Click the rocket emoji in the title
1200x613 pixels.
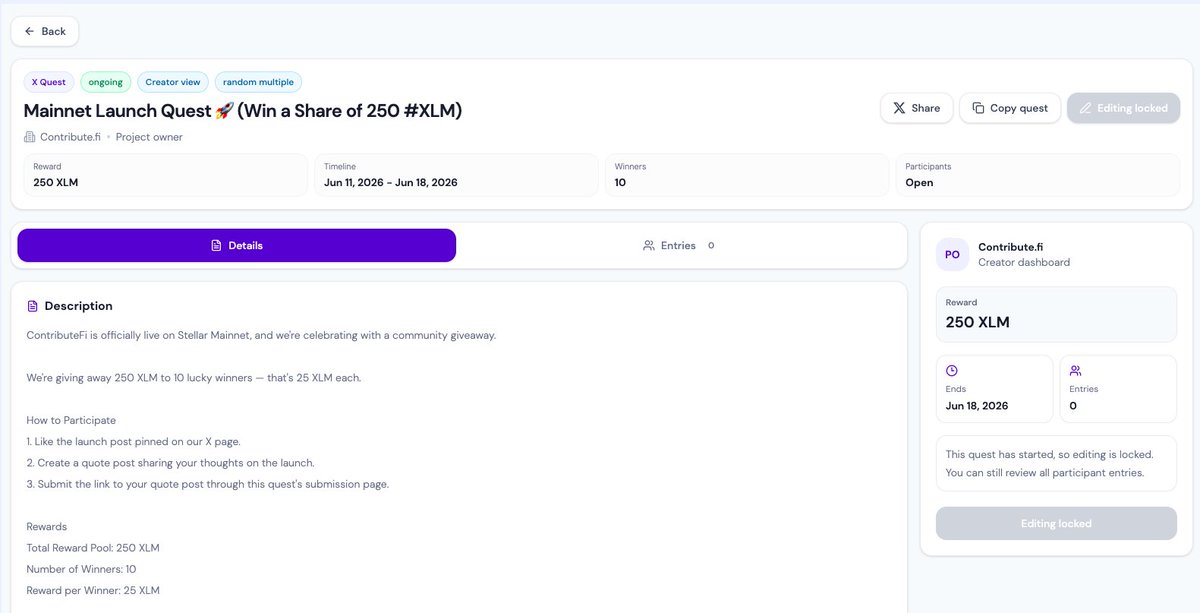(224, 111)
